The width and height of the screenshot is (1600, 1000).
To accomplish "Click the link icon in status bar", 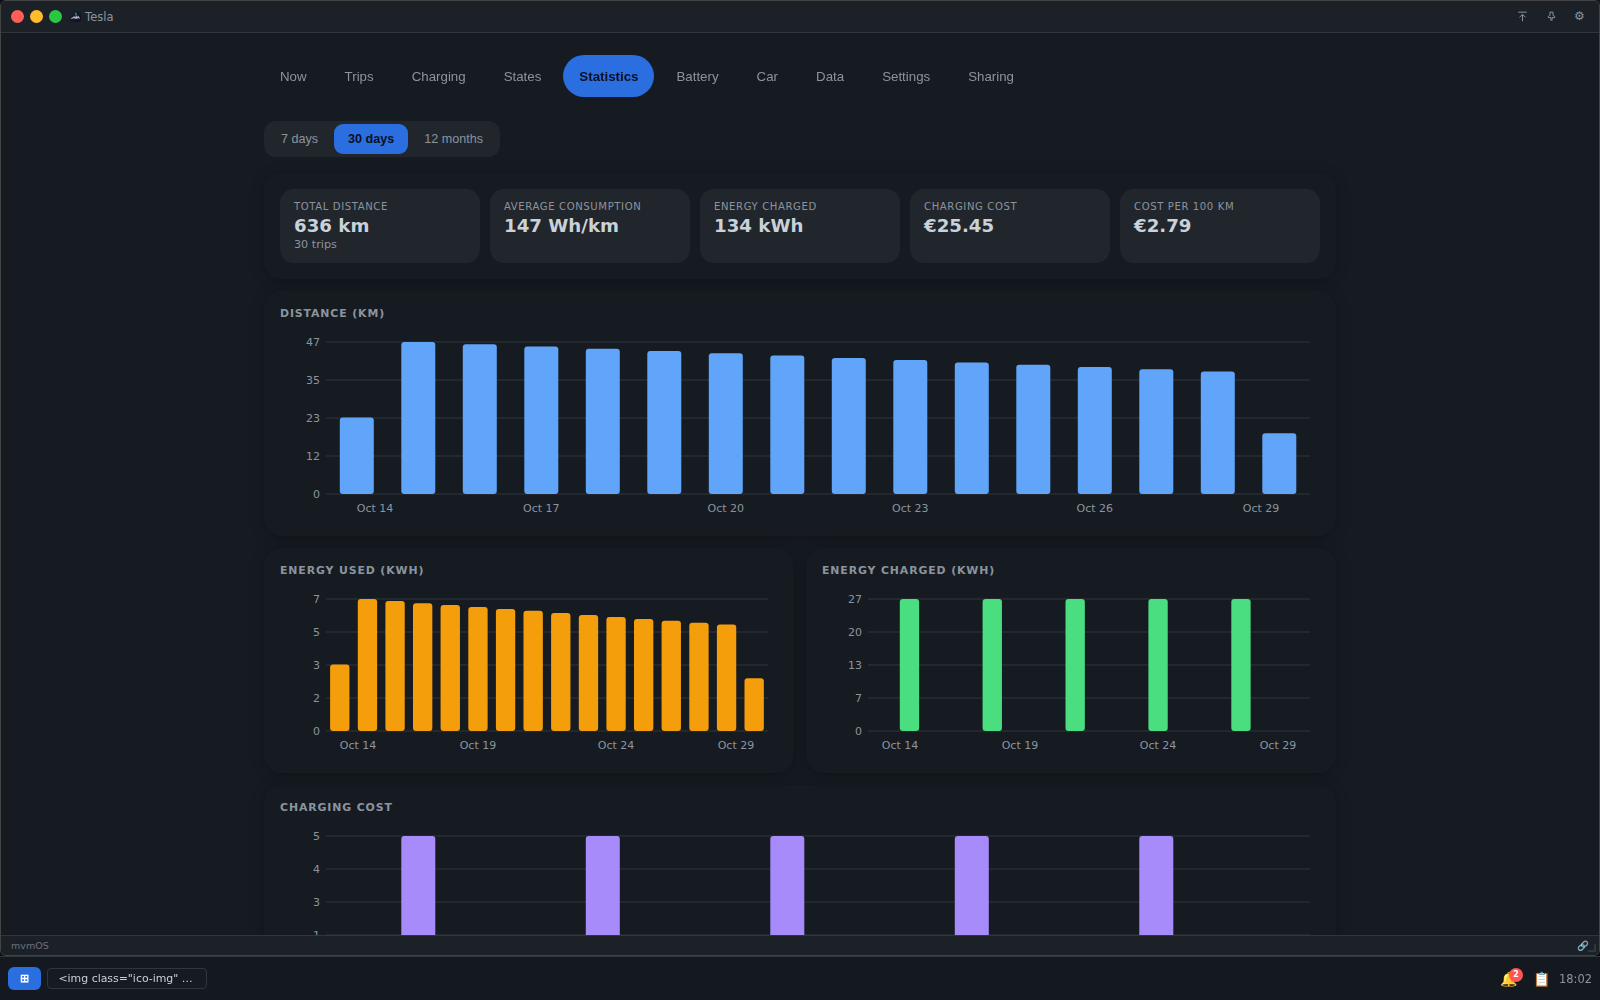I will click(1582, 946).
